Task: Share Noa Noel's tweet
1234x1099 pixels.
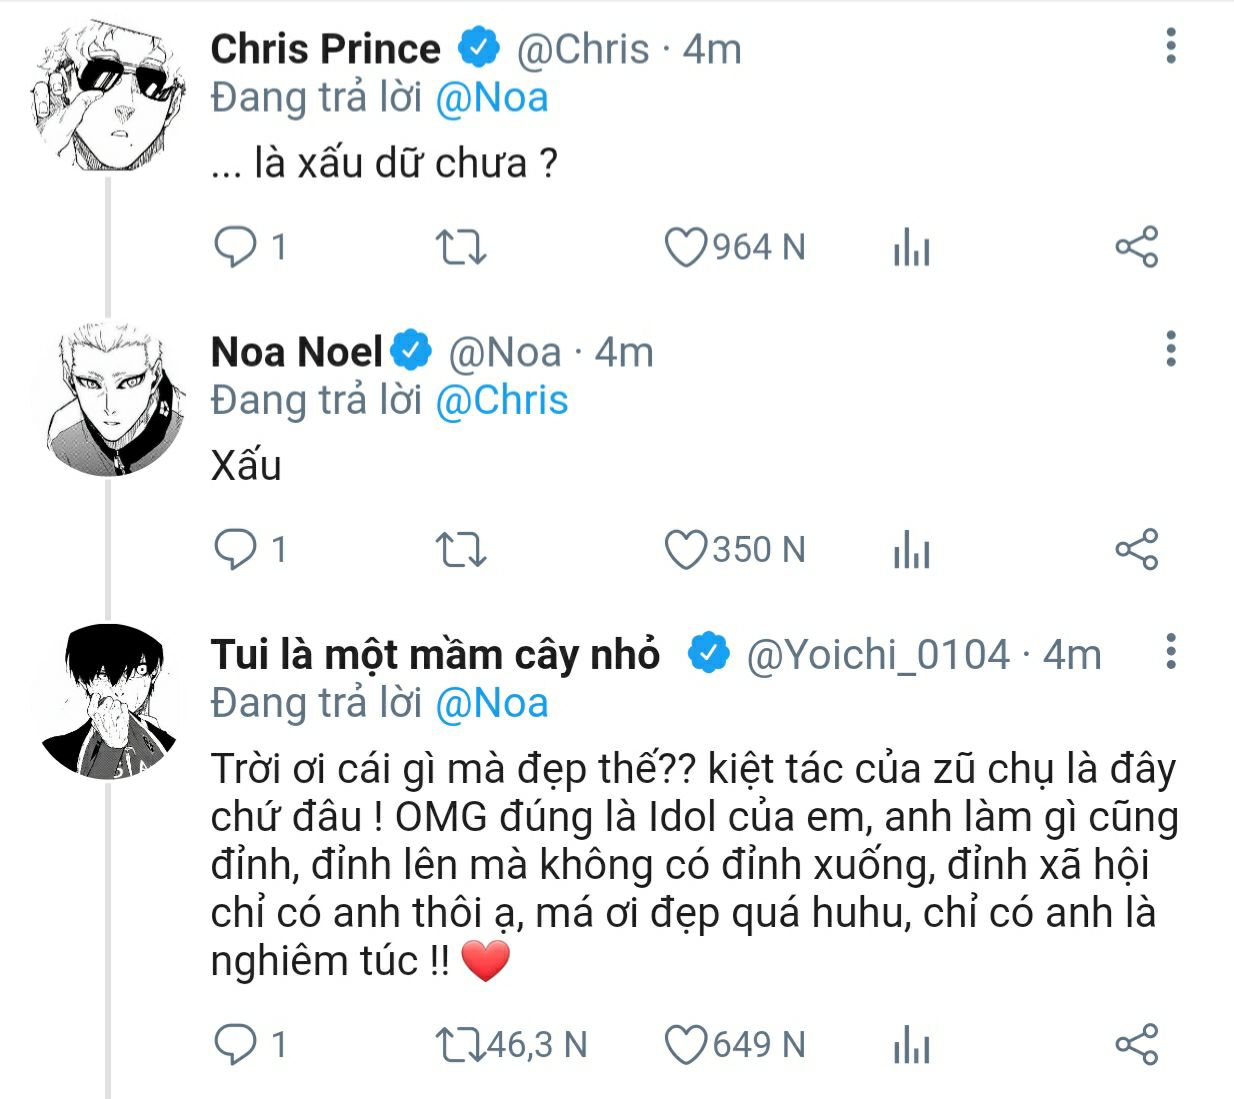Action: pos(1136,550)
